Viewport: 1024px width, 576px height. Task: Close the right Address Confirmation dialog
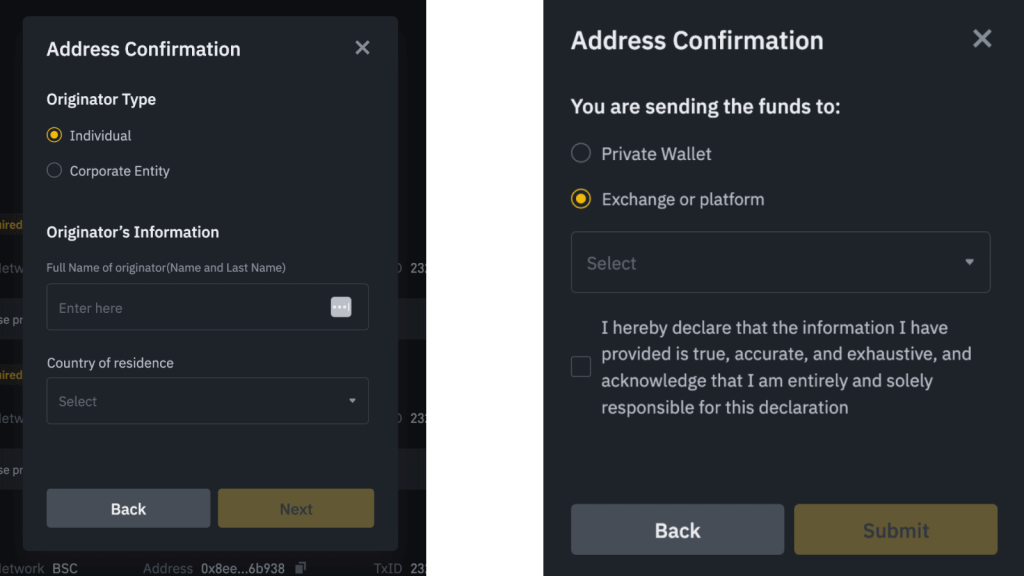coord(981,39)
